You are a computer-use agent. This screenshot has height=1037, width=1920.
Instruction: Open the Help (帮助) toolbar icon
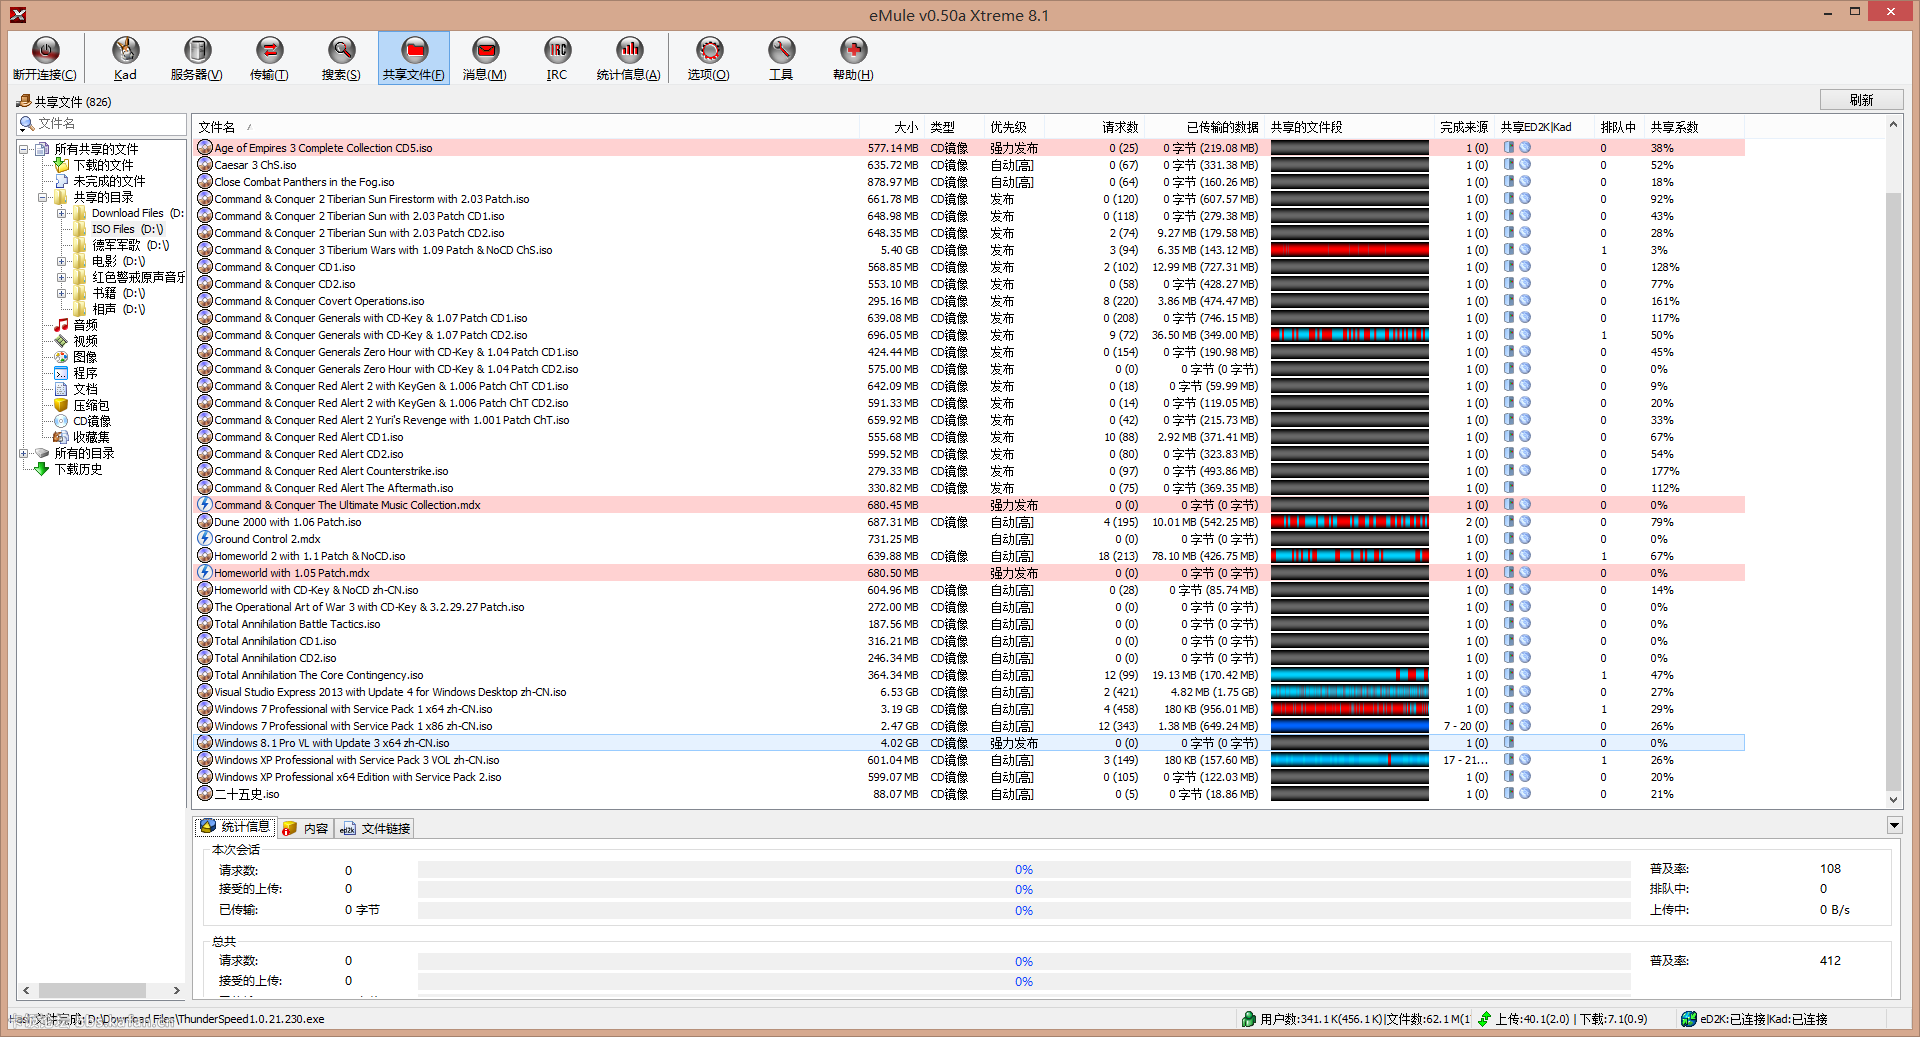click(853, 58)
